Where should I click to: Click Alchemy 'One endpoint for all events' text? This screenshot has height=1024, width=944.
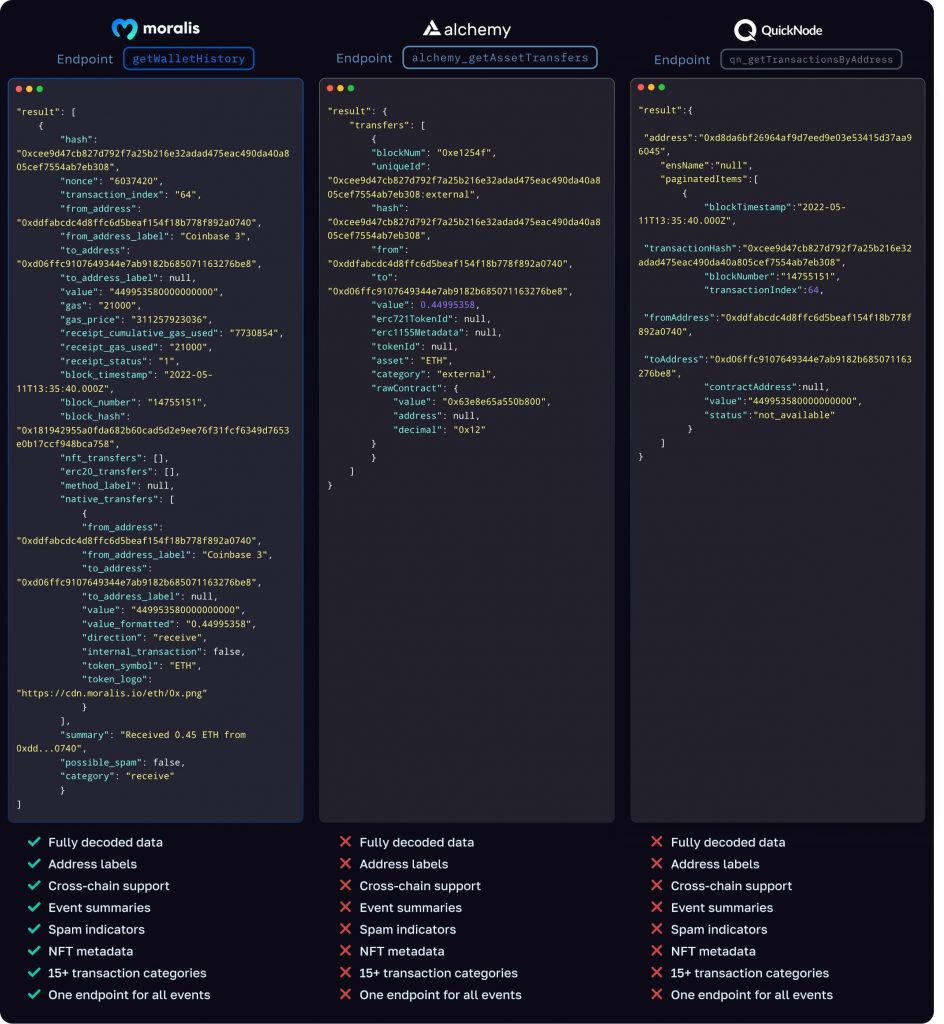coord(440,995)
